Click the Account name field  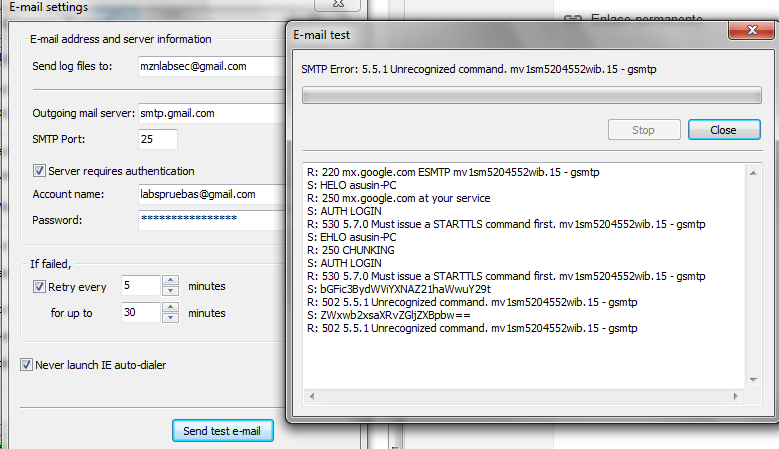pos(213,194)
